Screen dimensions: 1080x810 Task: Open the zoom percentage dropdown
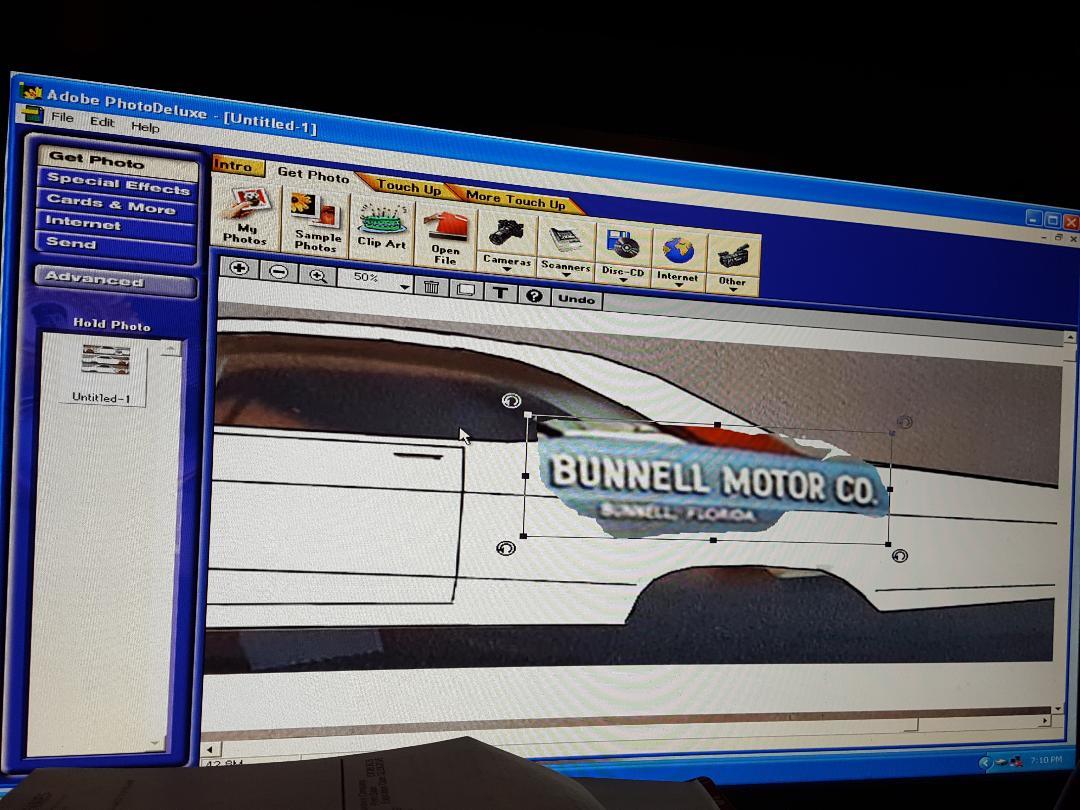click(404, 286)
